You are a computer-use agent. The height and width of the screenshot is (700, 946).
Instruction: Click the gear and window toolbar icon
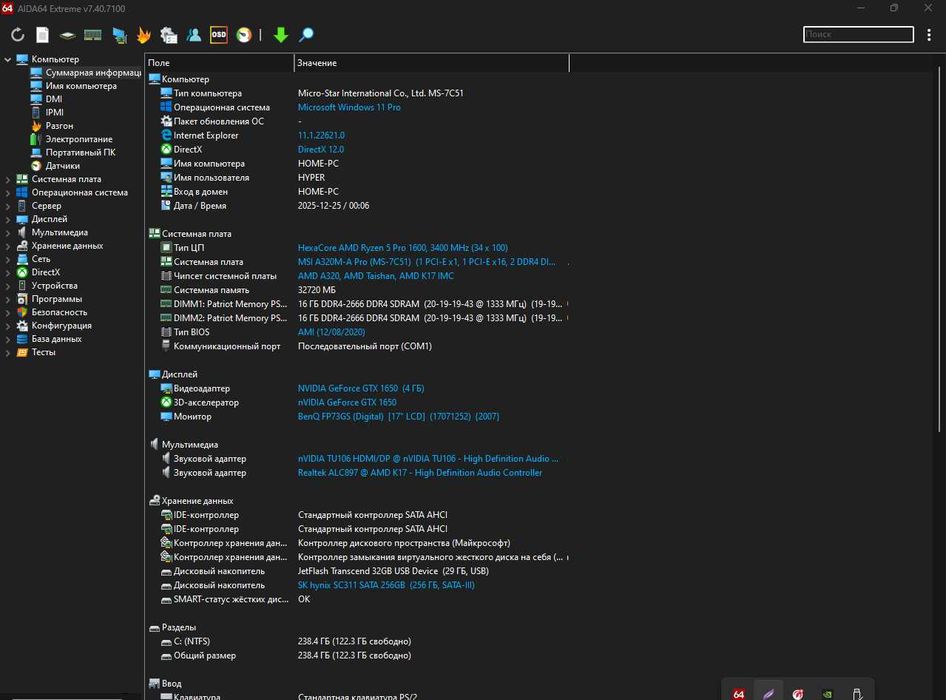point(168,35)
